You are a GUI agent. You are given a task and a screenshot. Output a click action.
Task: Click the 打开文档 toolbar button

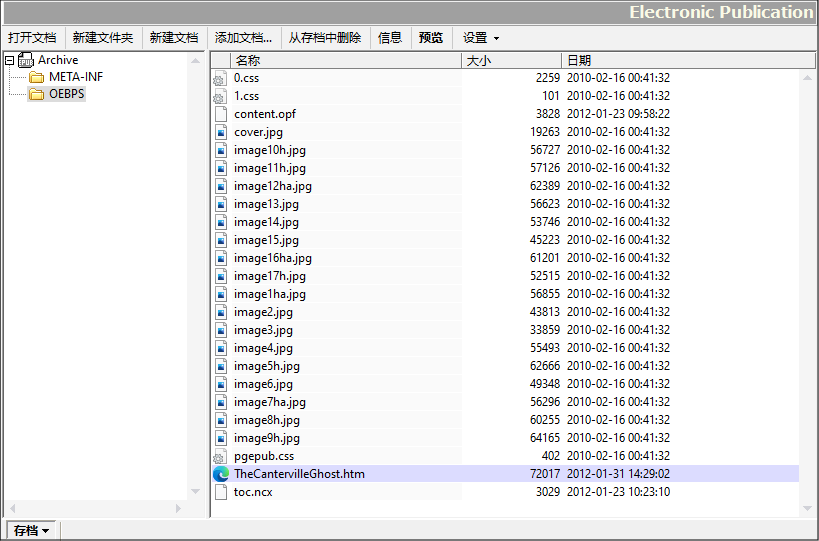pyautogui.click(x=32, y=38)
